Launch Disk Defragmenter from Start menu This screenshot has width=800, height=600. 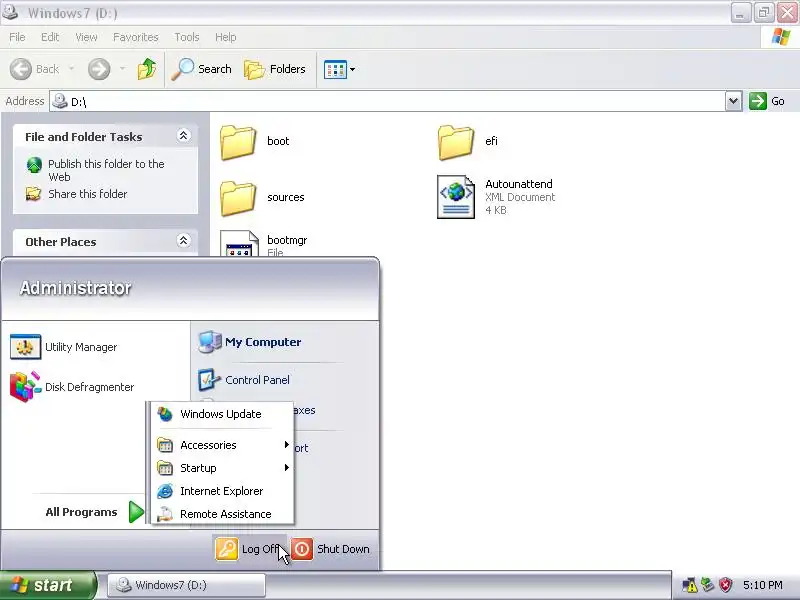72,387
